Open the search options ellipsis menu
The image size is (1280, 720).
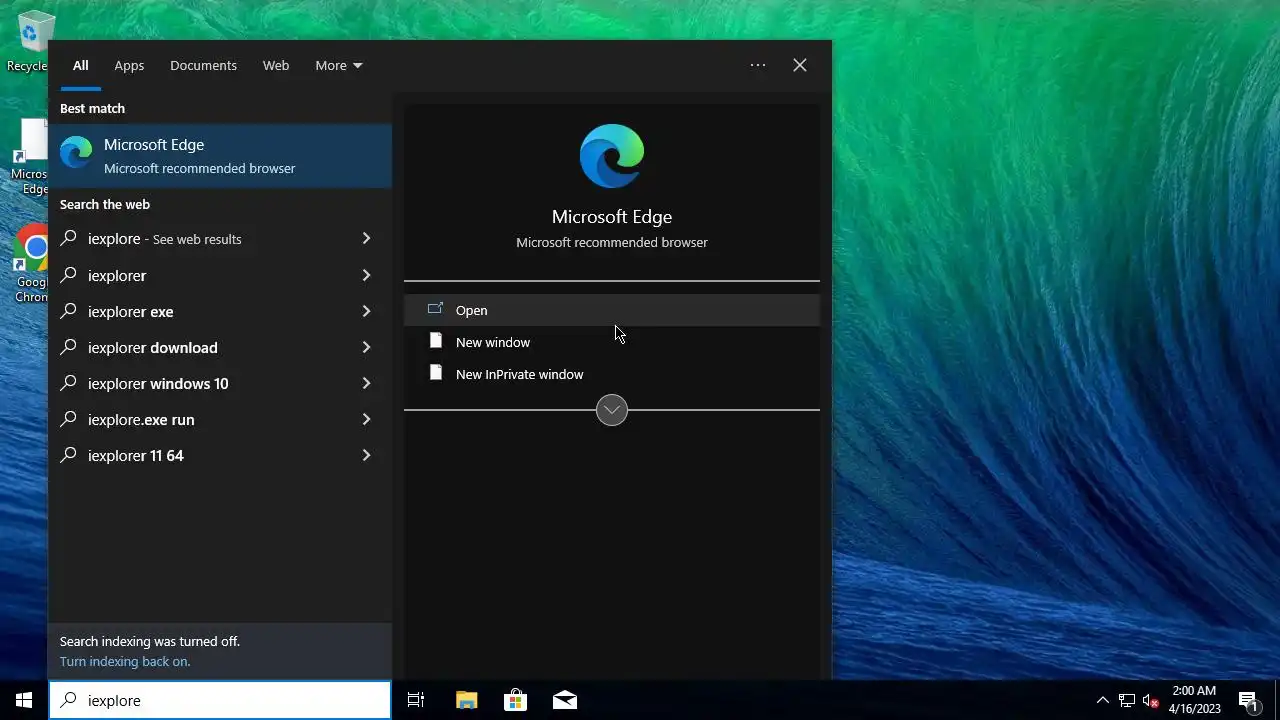coord(758,65)
